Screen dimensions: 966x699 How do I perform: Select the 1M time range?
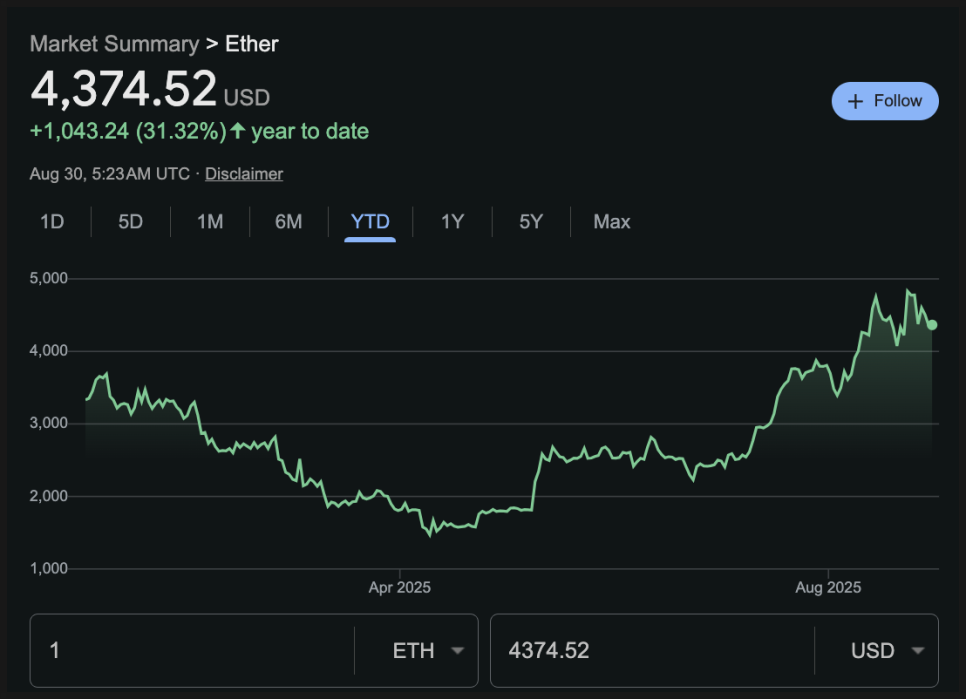pos(210,222)
